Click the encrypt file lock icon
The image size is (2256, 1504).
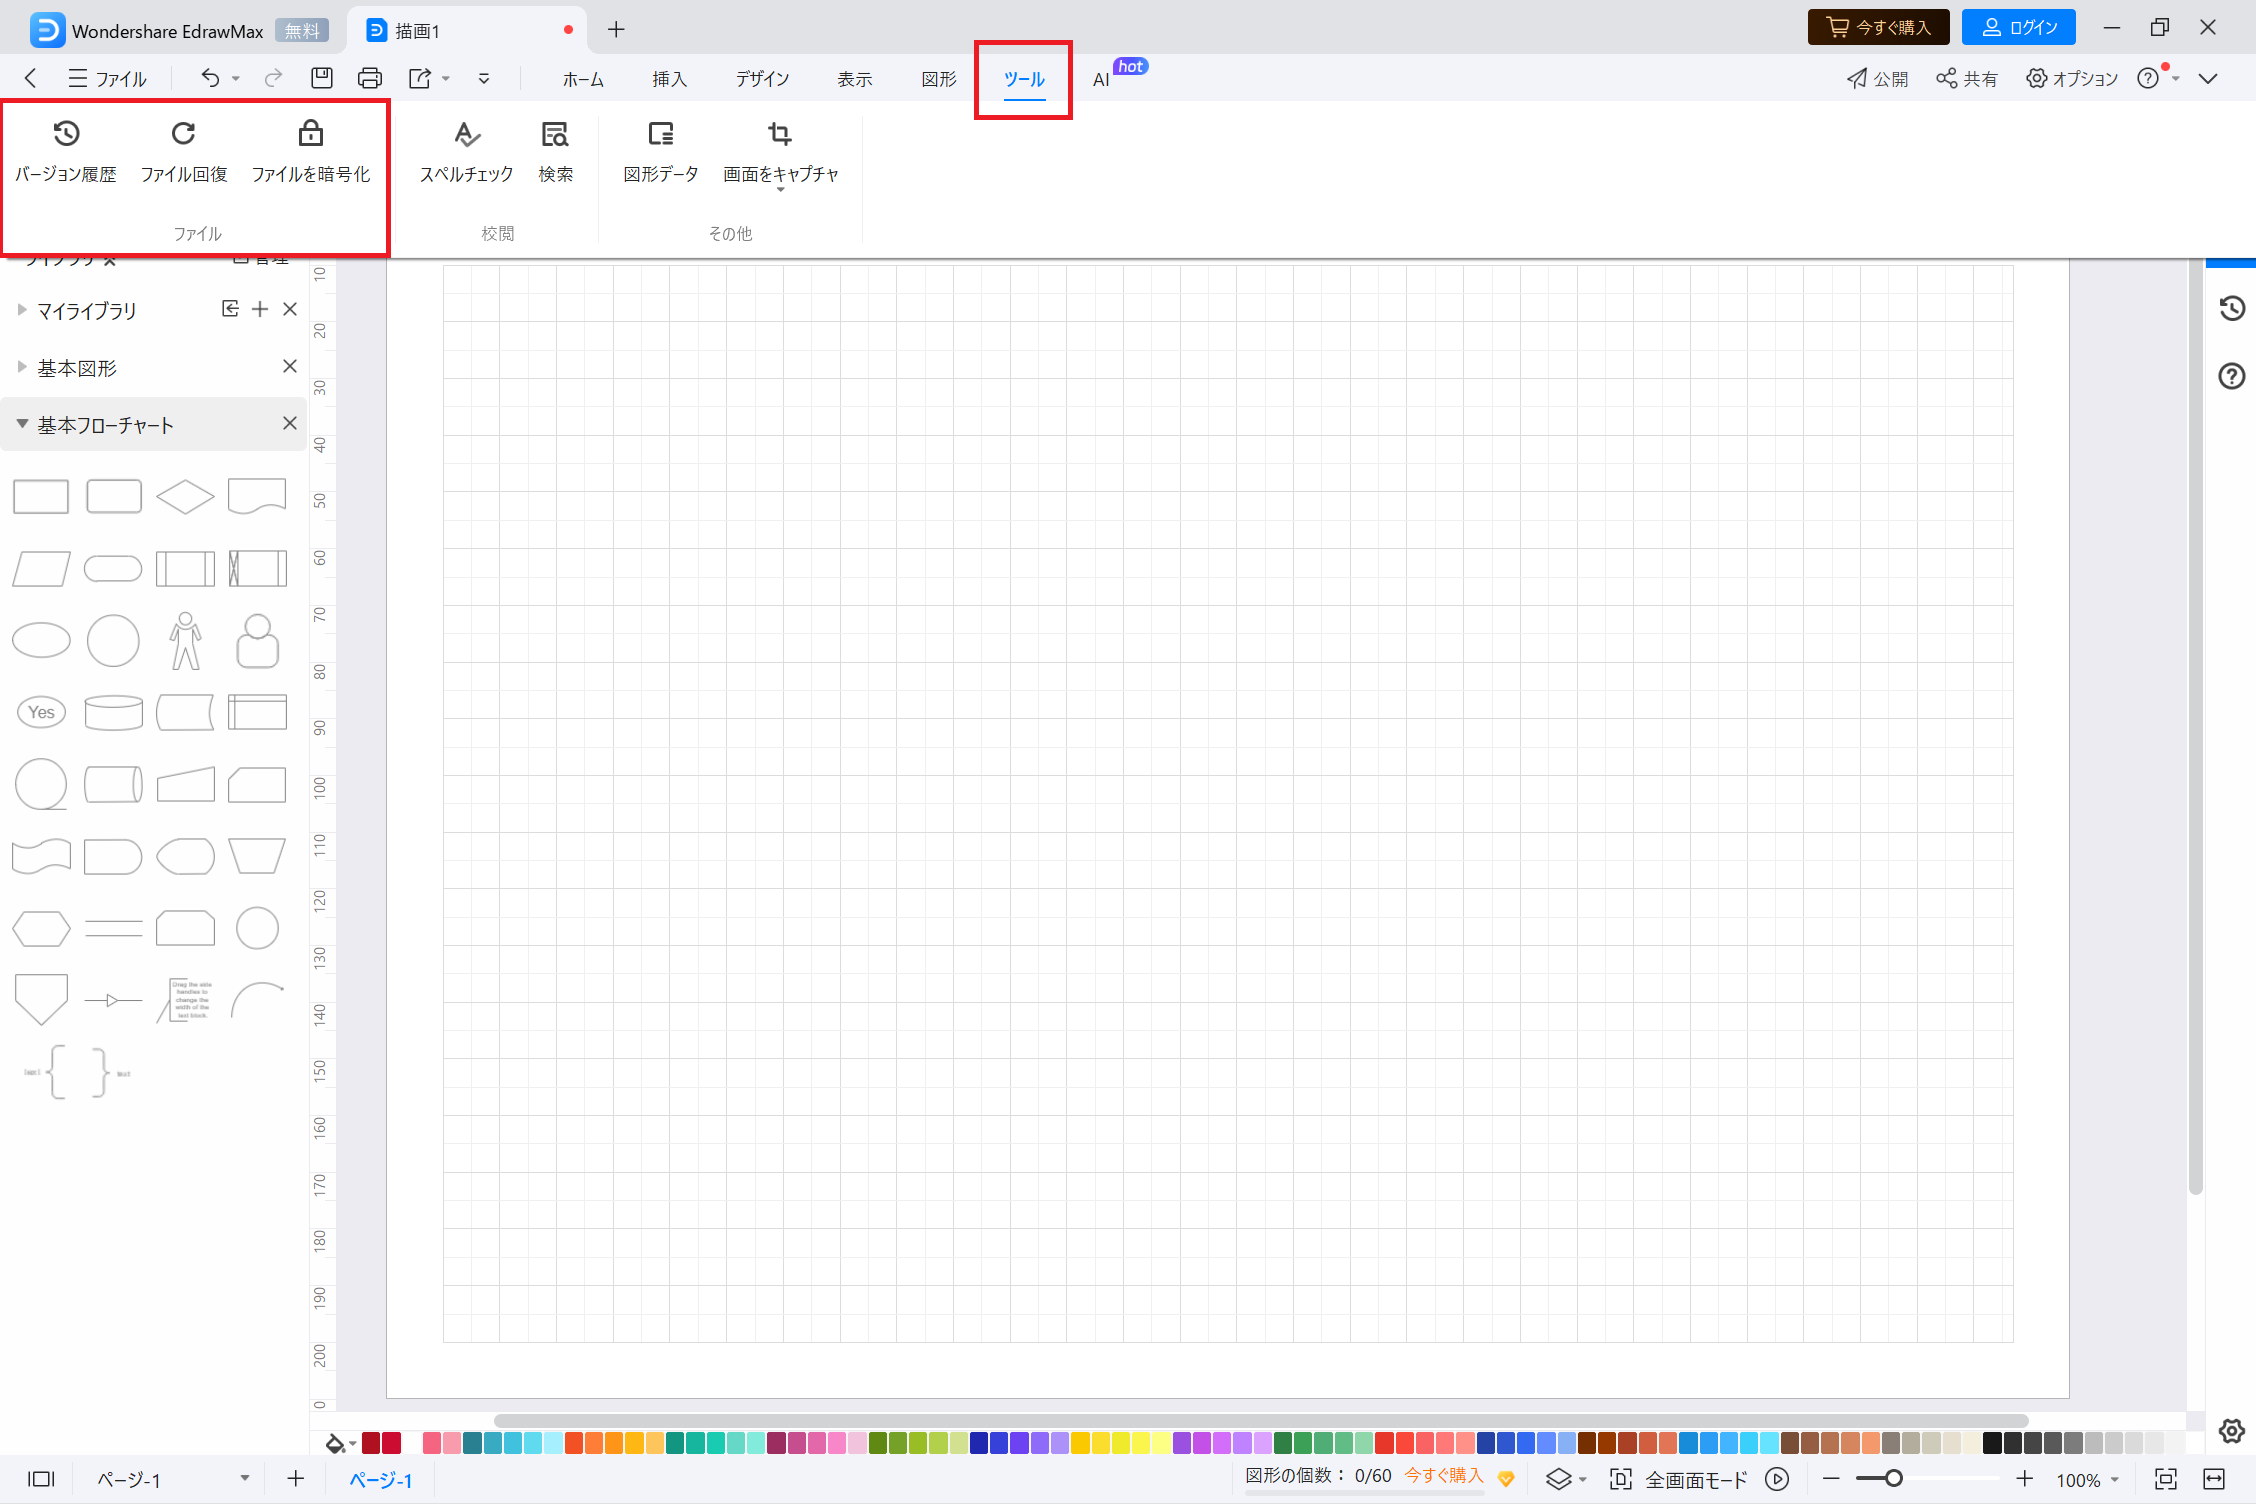(x=310, y=133)
